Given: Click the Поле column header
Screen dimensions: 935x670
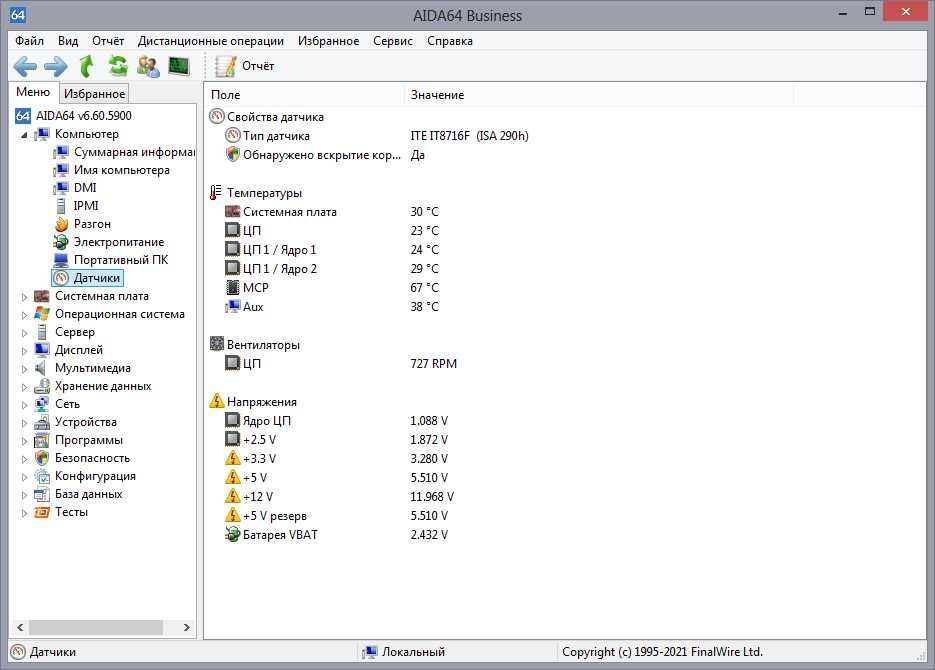Looking at the screenshot, I should coord(305,95).
